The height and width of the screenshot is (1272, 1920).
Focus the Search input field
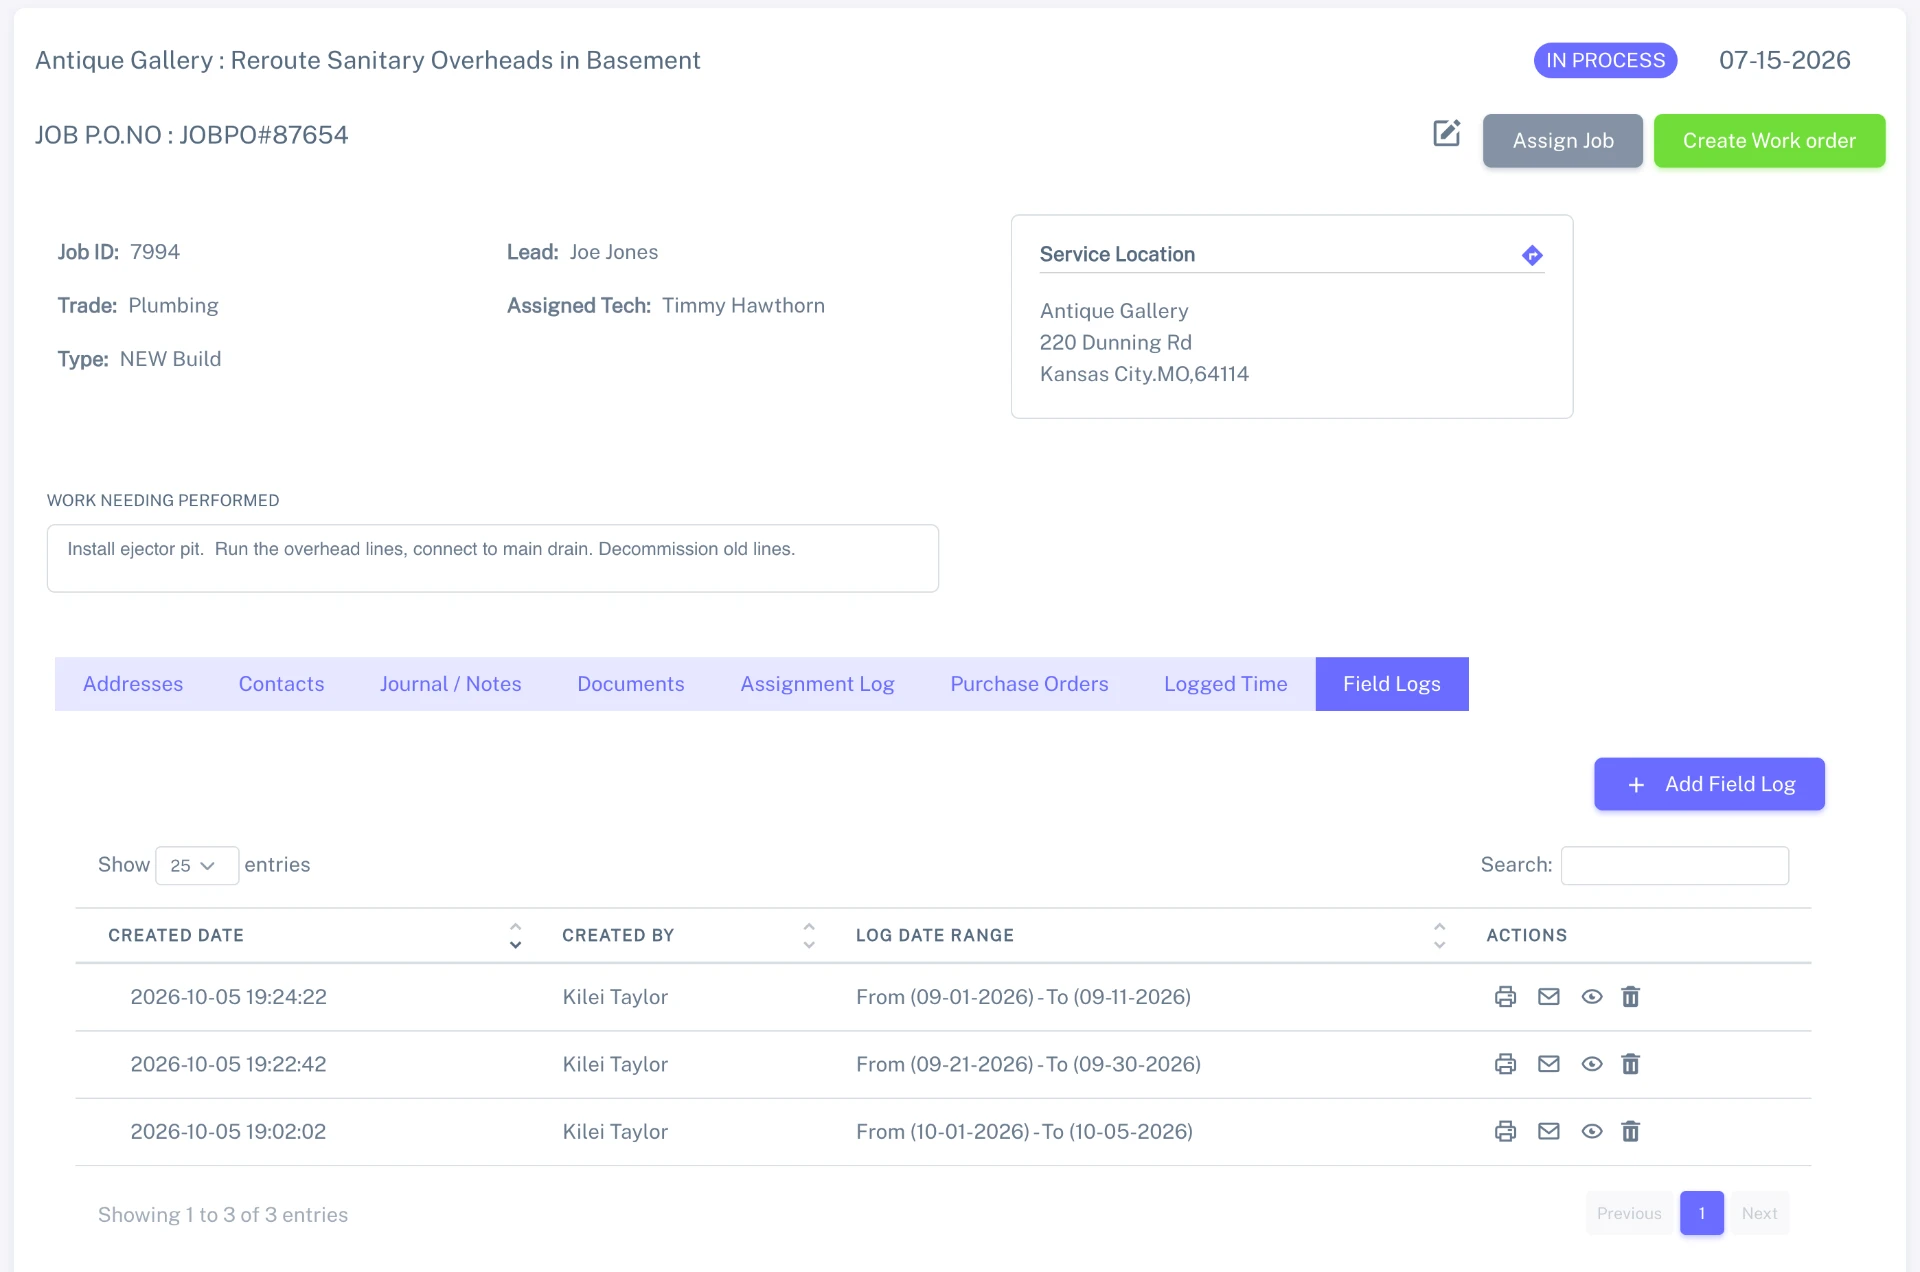pyautogui.click(x=1674, y=866)
